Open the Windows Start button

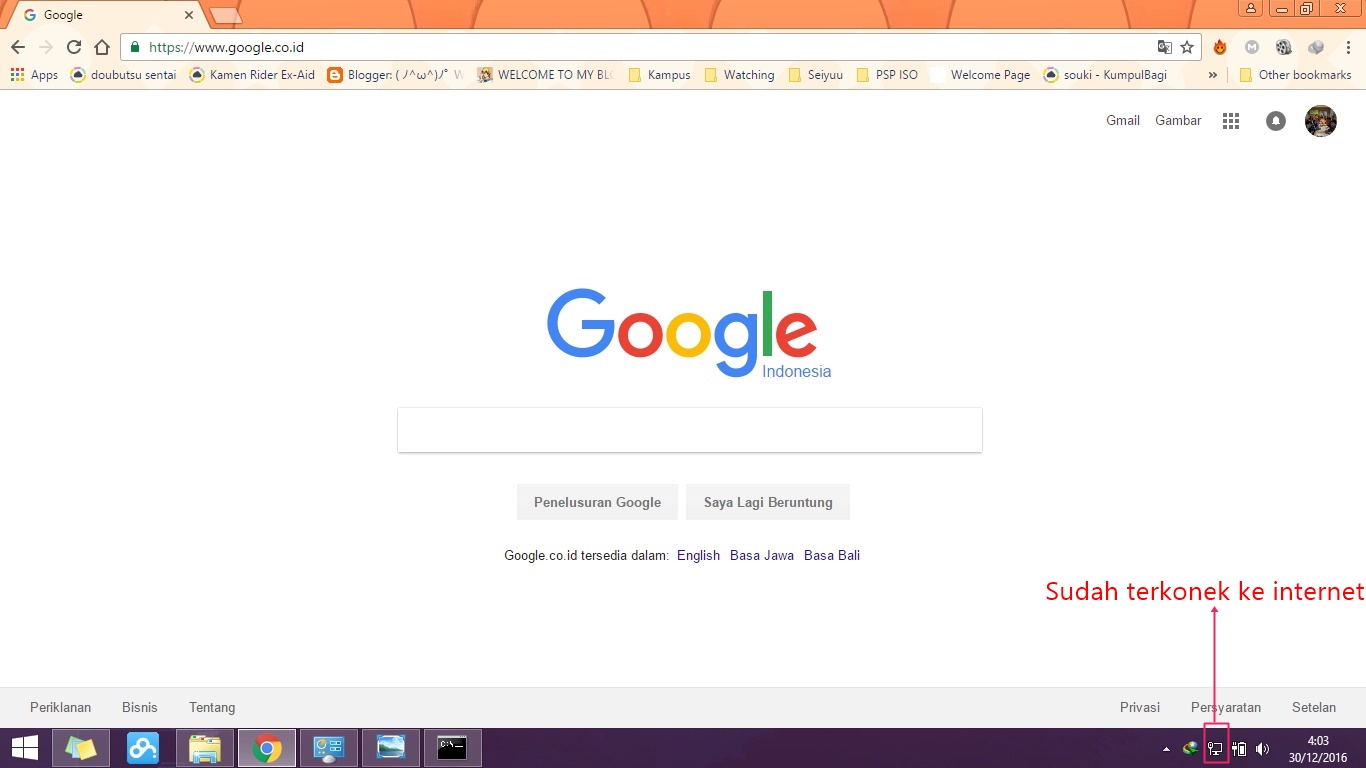[x=24, y=748]
